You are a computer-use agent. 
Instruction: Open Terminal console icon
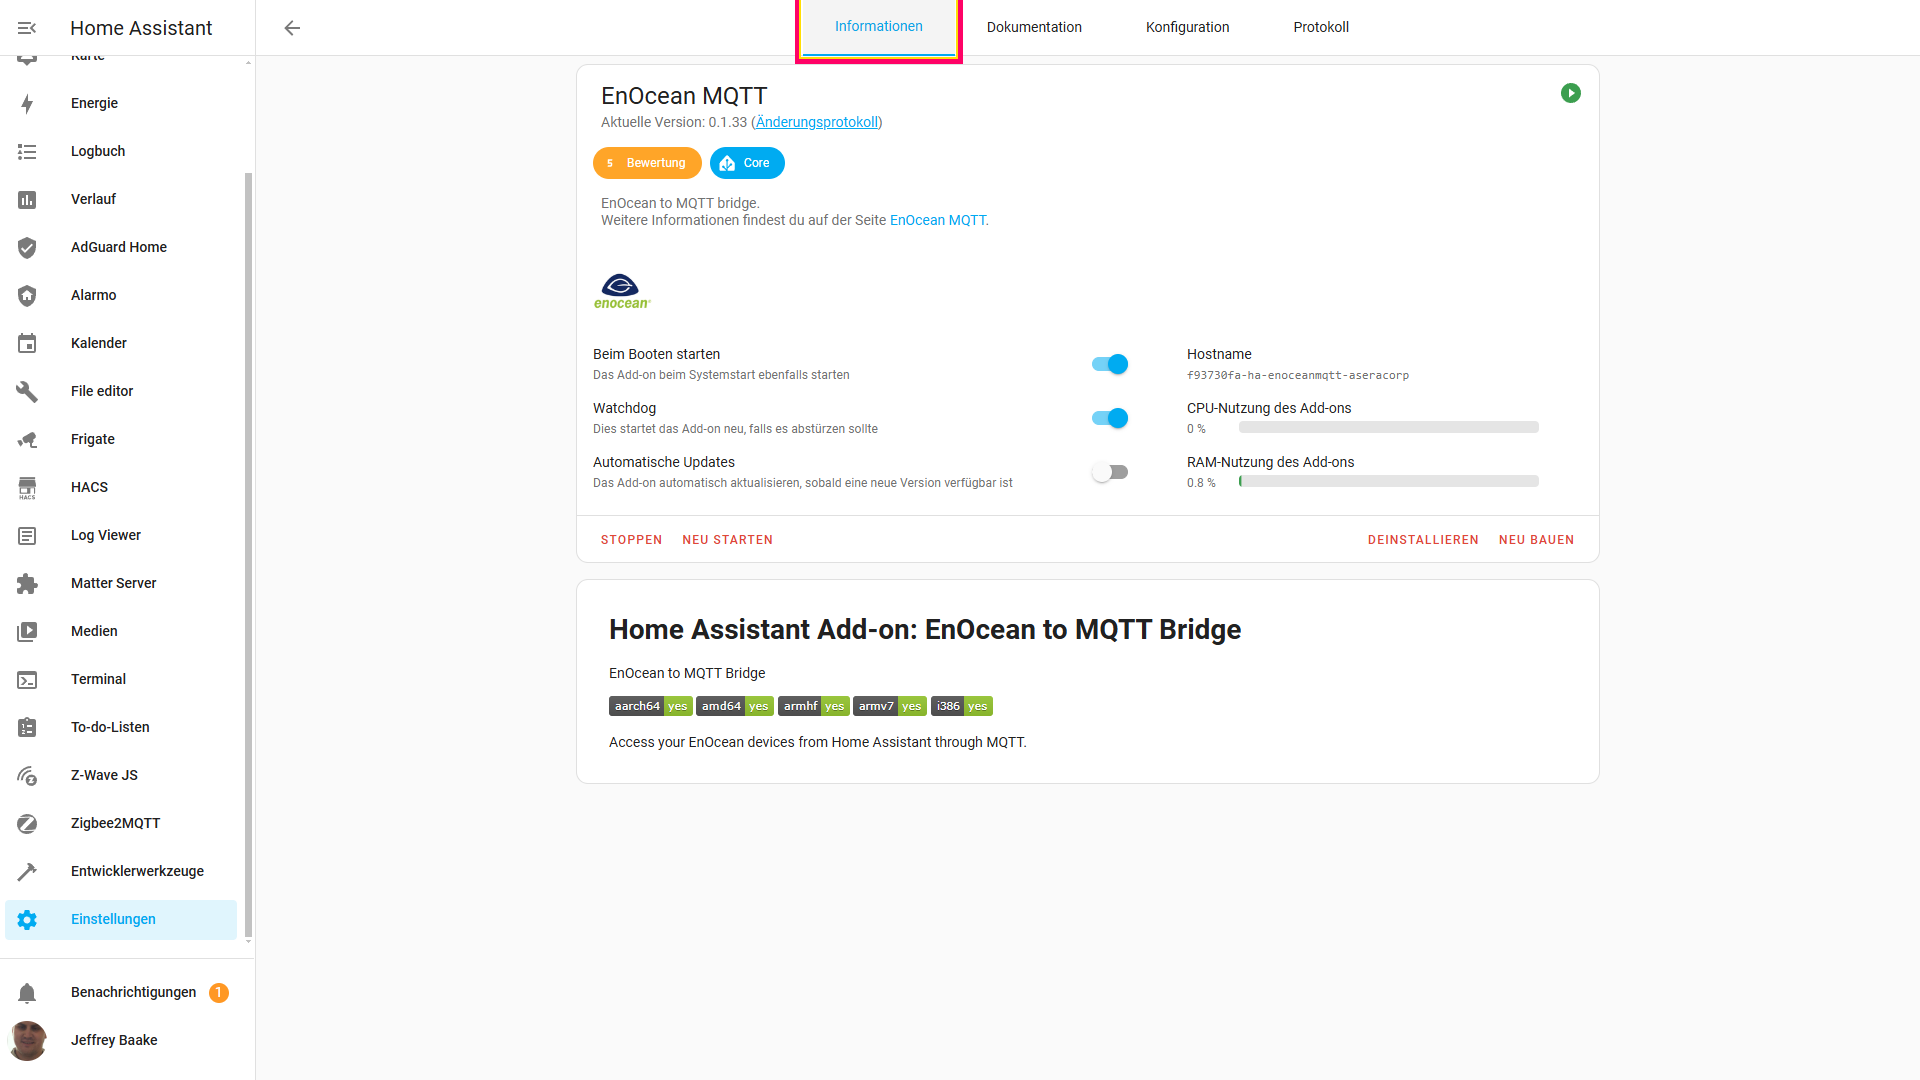(x=27, y=680)
